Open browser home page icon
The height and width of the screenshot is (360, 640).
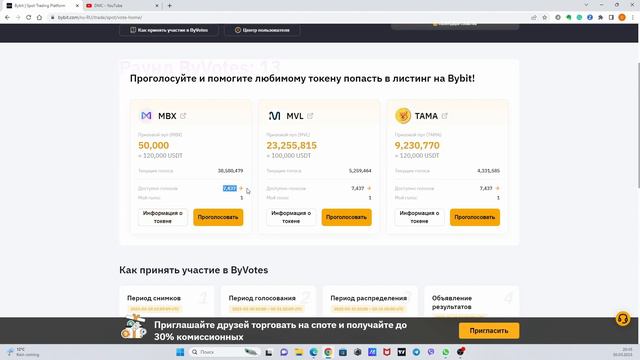click(x=39, y=18)
